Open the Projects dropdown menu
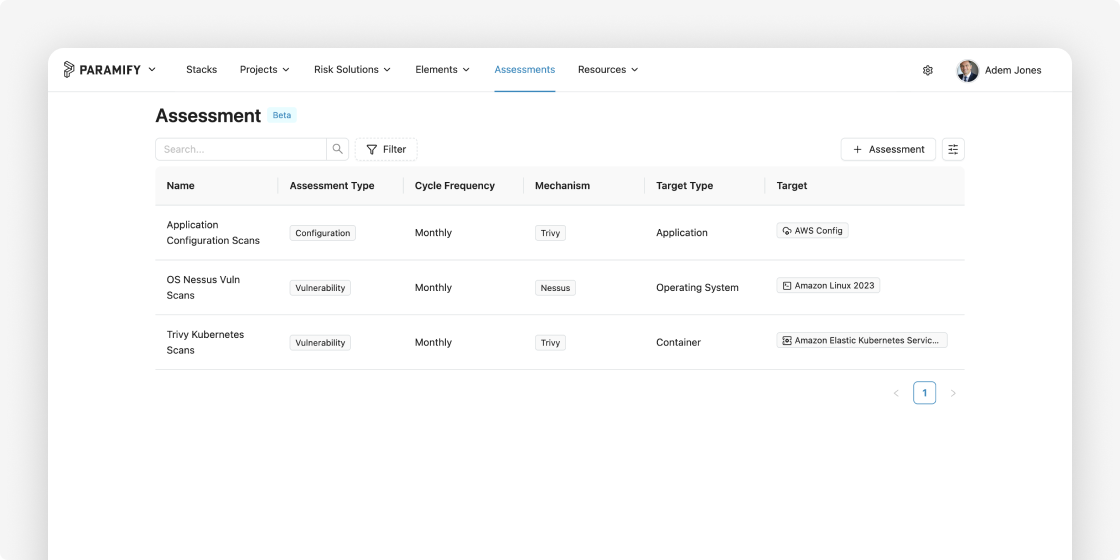 click(x=264, y=69)
